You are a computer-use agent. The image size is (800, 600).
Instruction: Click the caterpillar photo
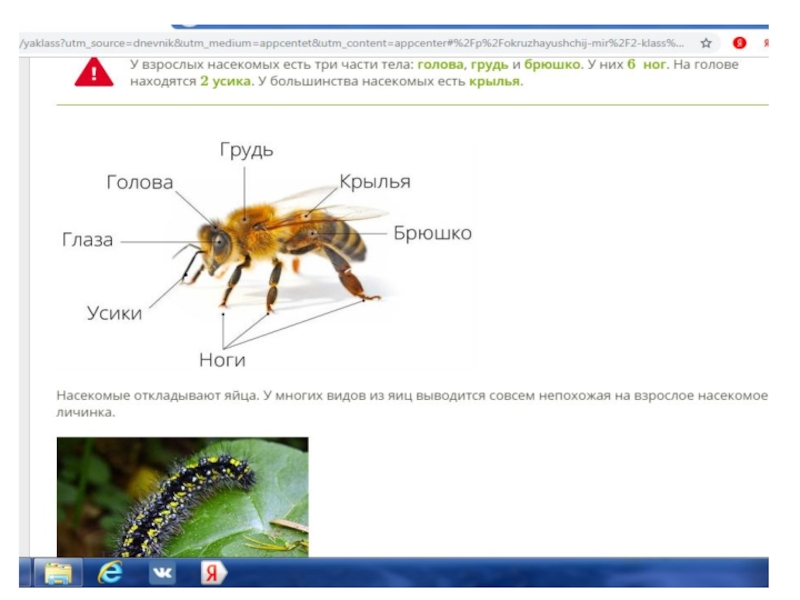pos(182,497)
